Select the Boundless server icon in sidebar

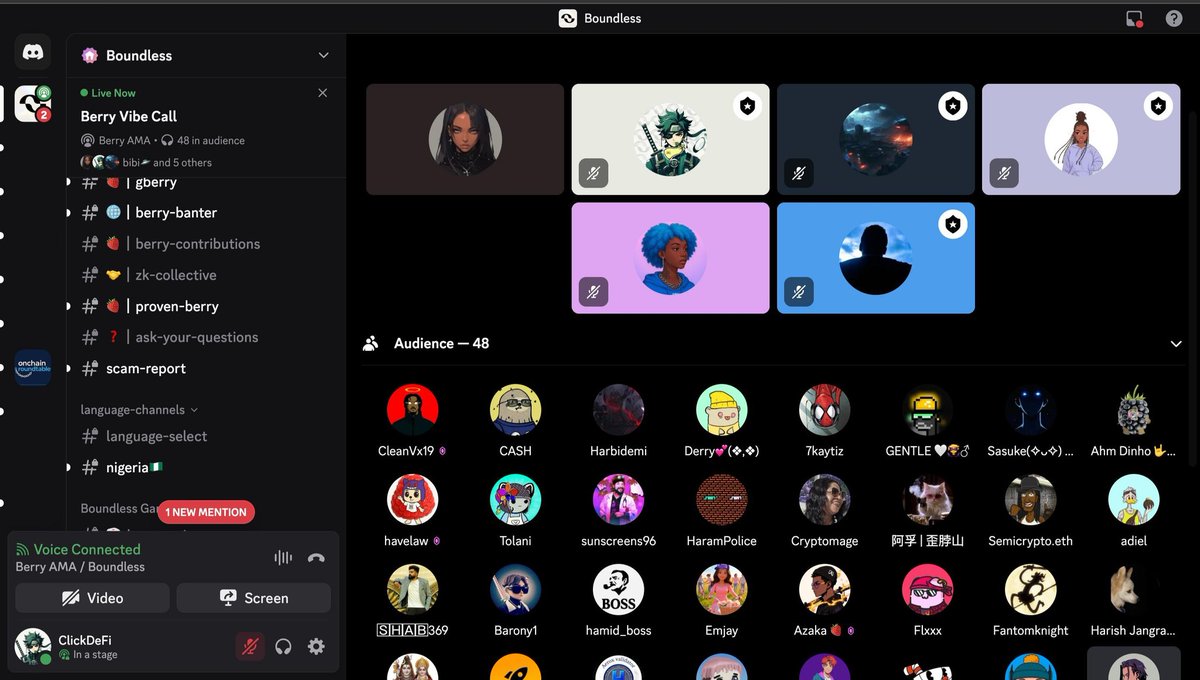(x=33, y=104)
